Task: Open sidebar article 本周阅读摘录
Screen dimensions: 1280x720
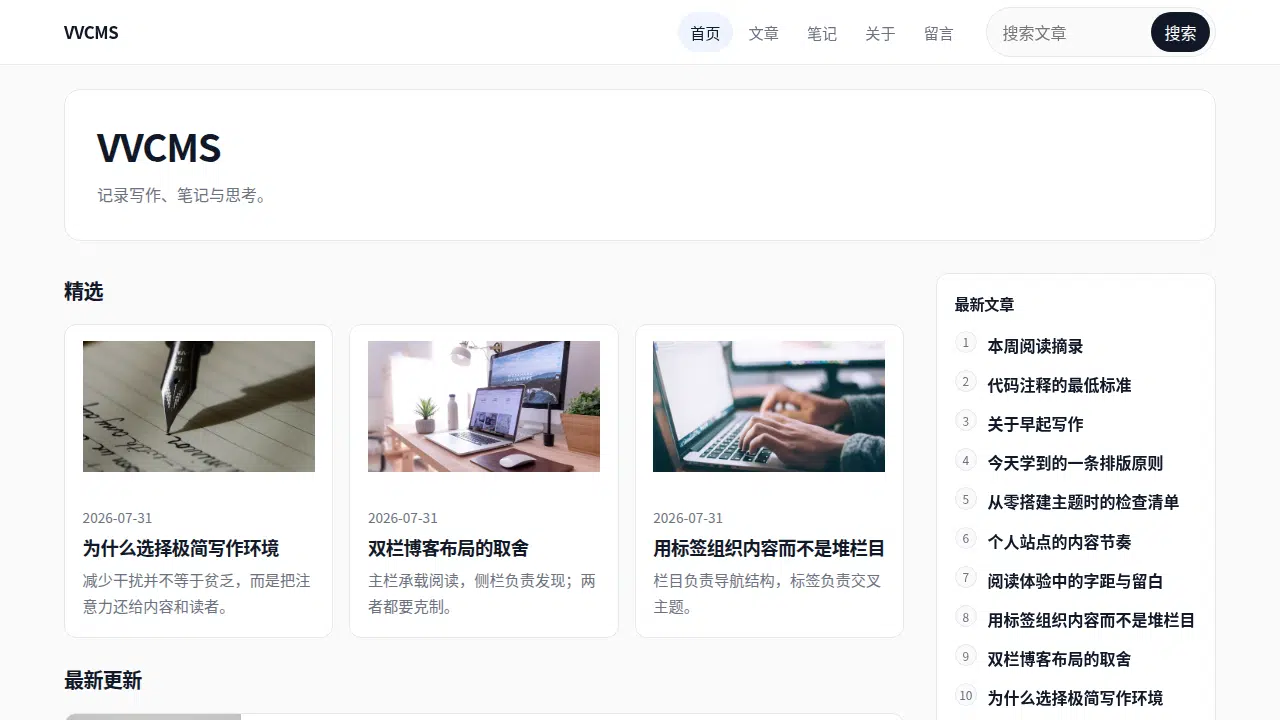Action: [1035, 346]
